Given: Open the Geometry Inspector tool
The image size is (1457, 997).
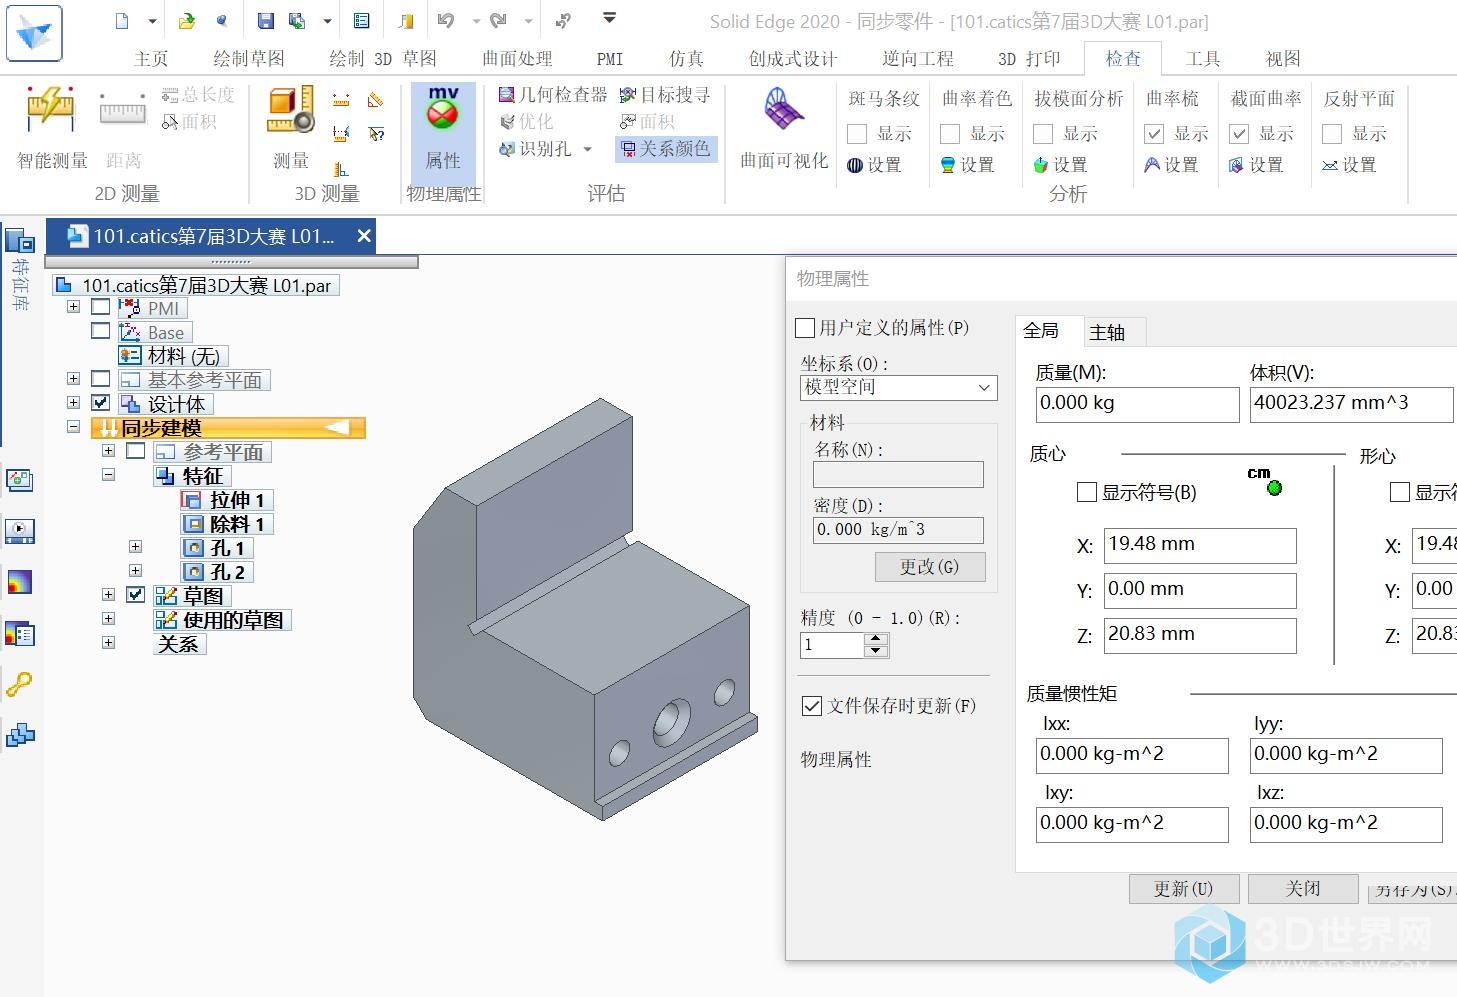Looking at the screenshot, I should pyautogui.click(x=553, y=95).
